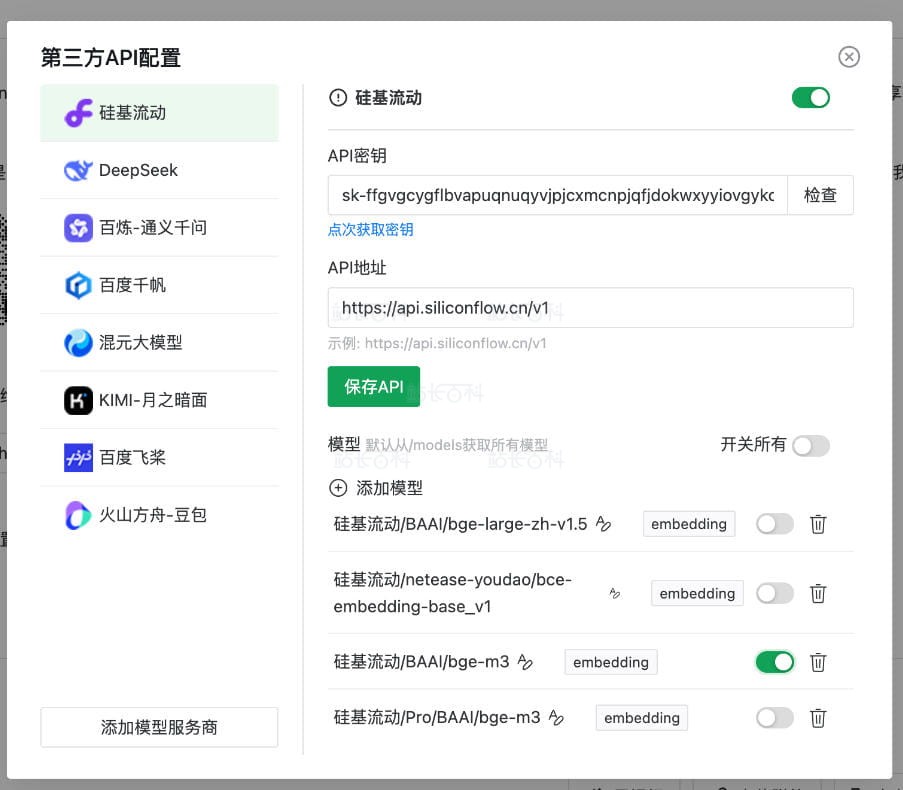Switch to 混元大模型 provider

pos(160,343)
